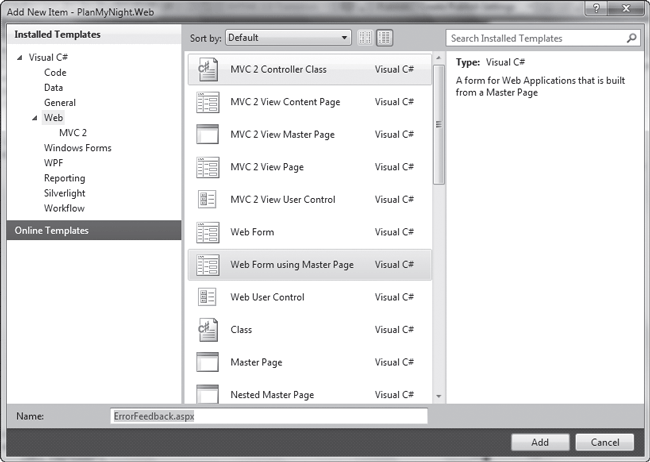The height and width of the screenshot is (462, 650).
Task: Select the Class template C# icon
Action: click(207, 330)
